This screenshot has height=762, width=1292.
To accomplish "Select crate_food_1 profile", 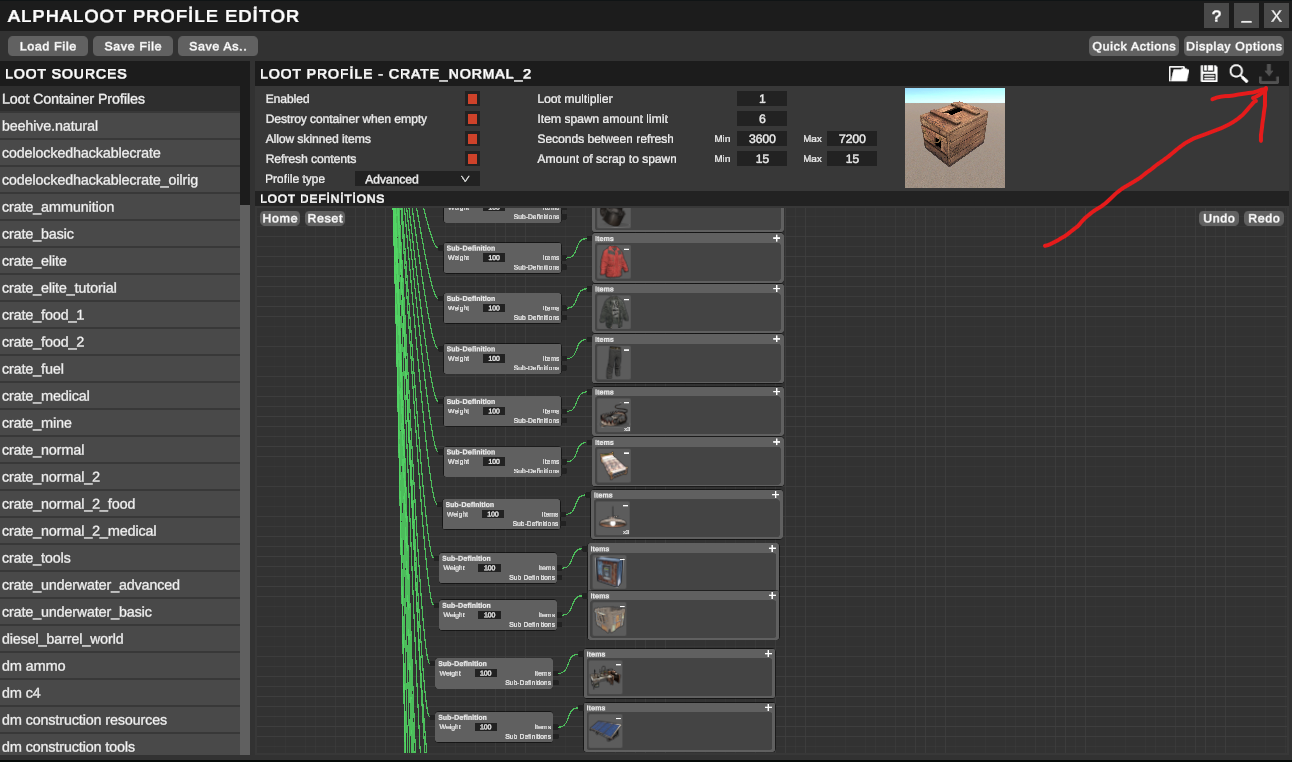I will [120, 315].
